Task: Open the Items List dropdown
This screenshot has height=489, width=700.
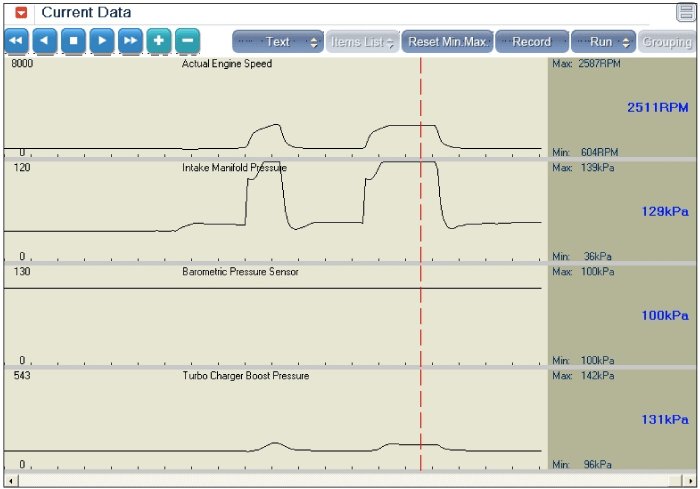Action: coord(362,42)
